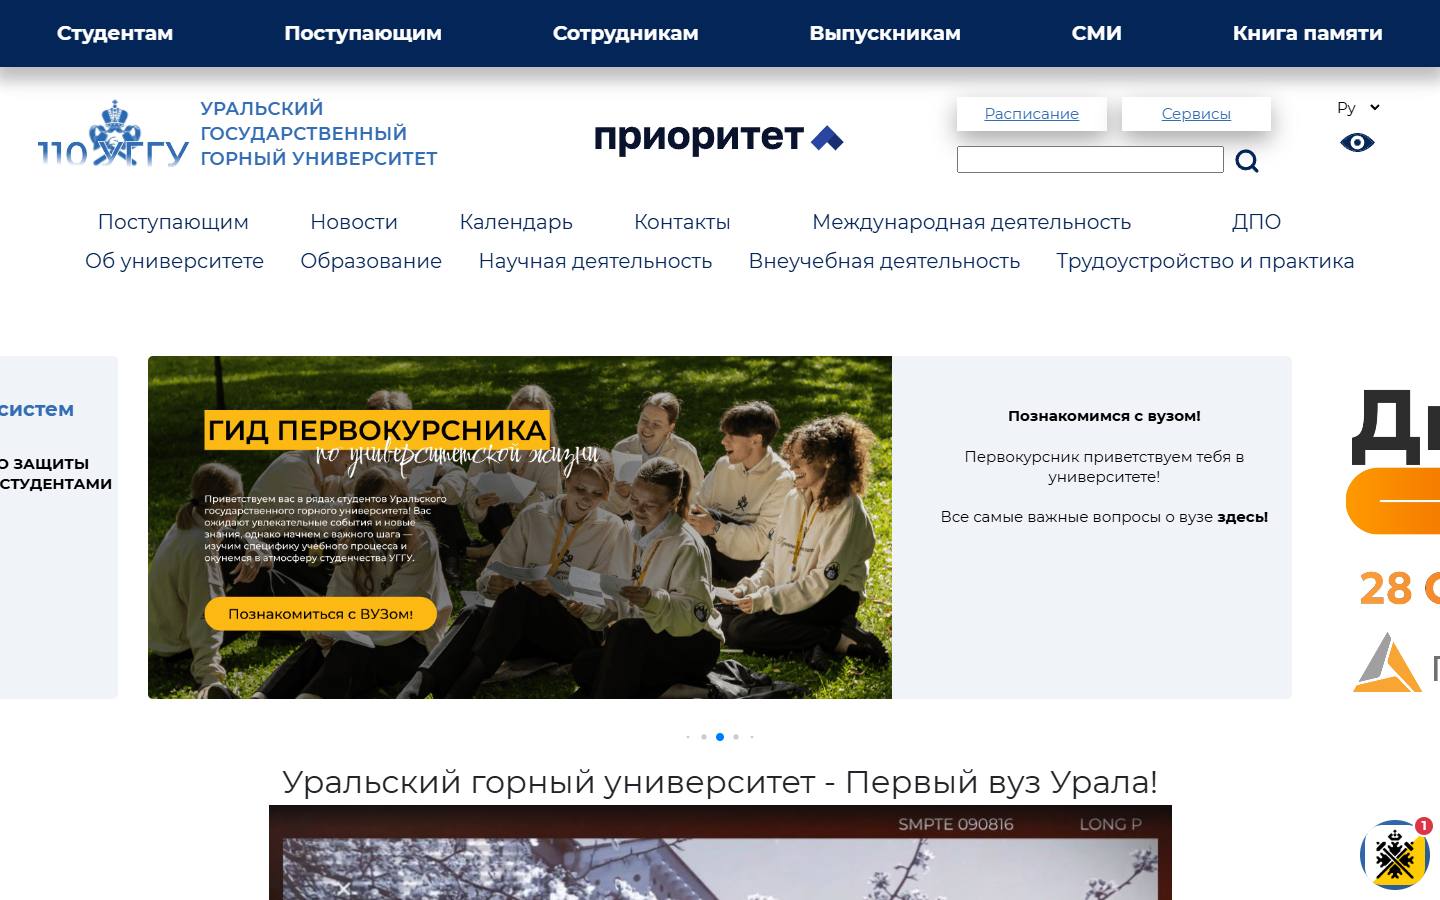The width and height of the screenshot is (1440, 900).
Task: Open the Сервисы link
Action: pos(1196,114)
